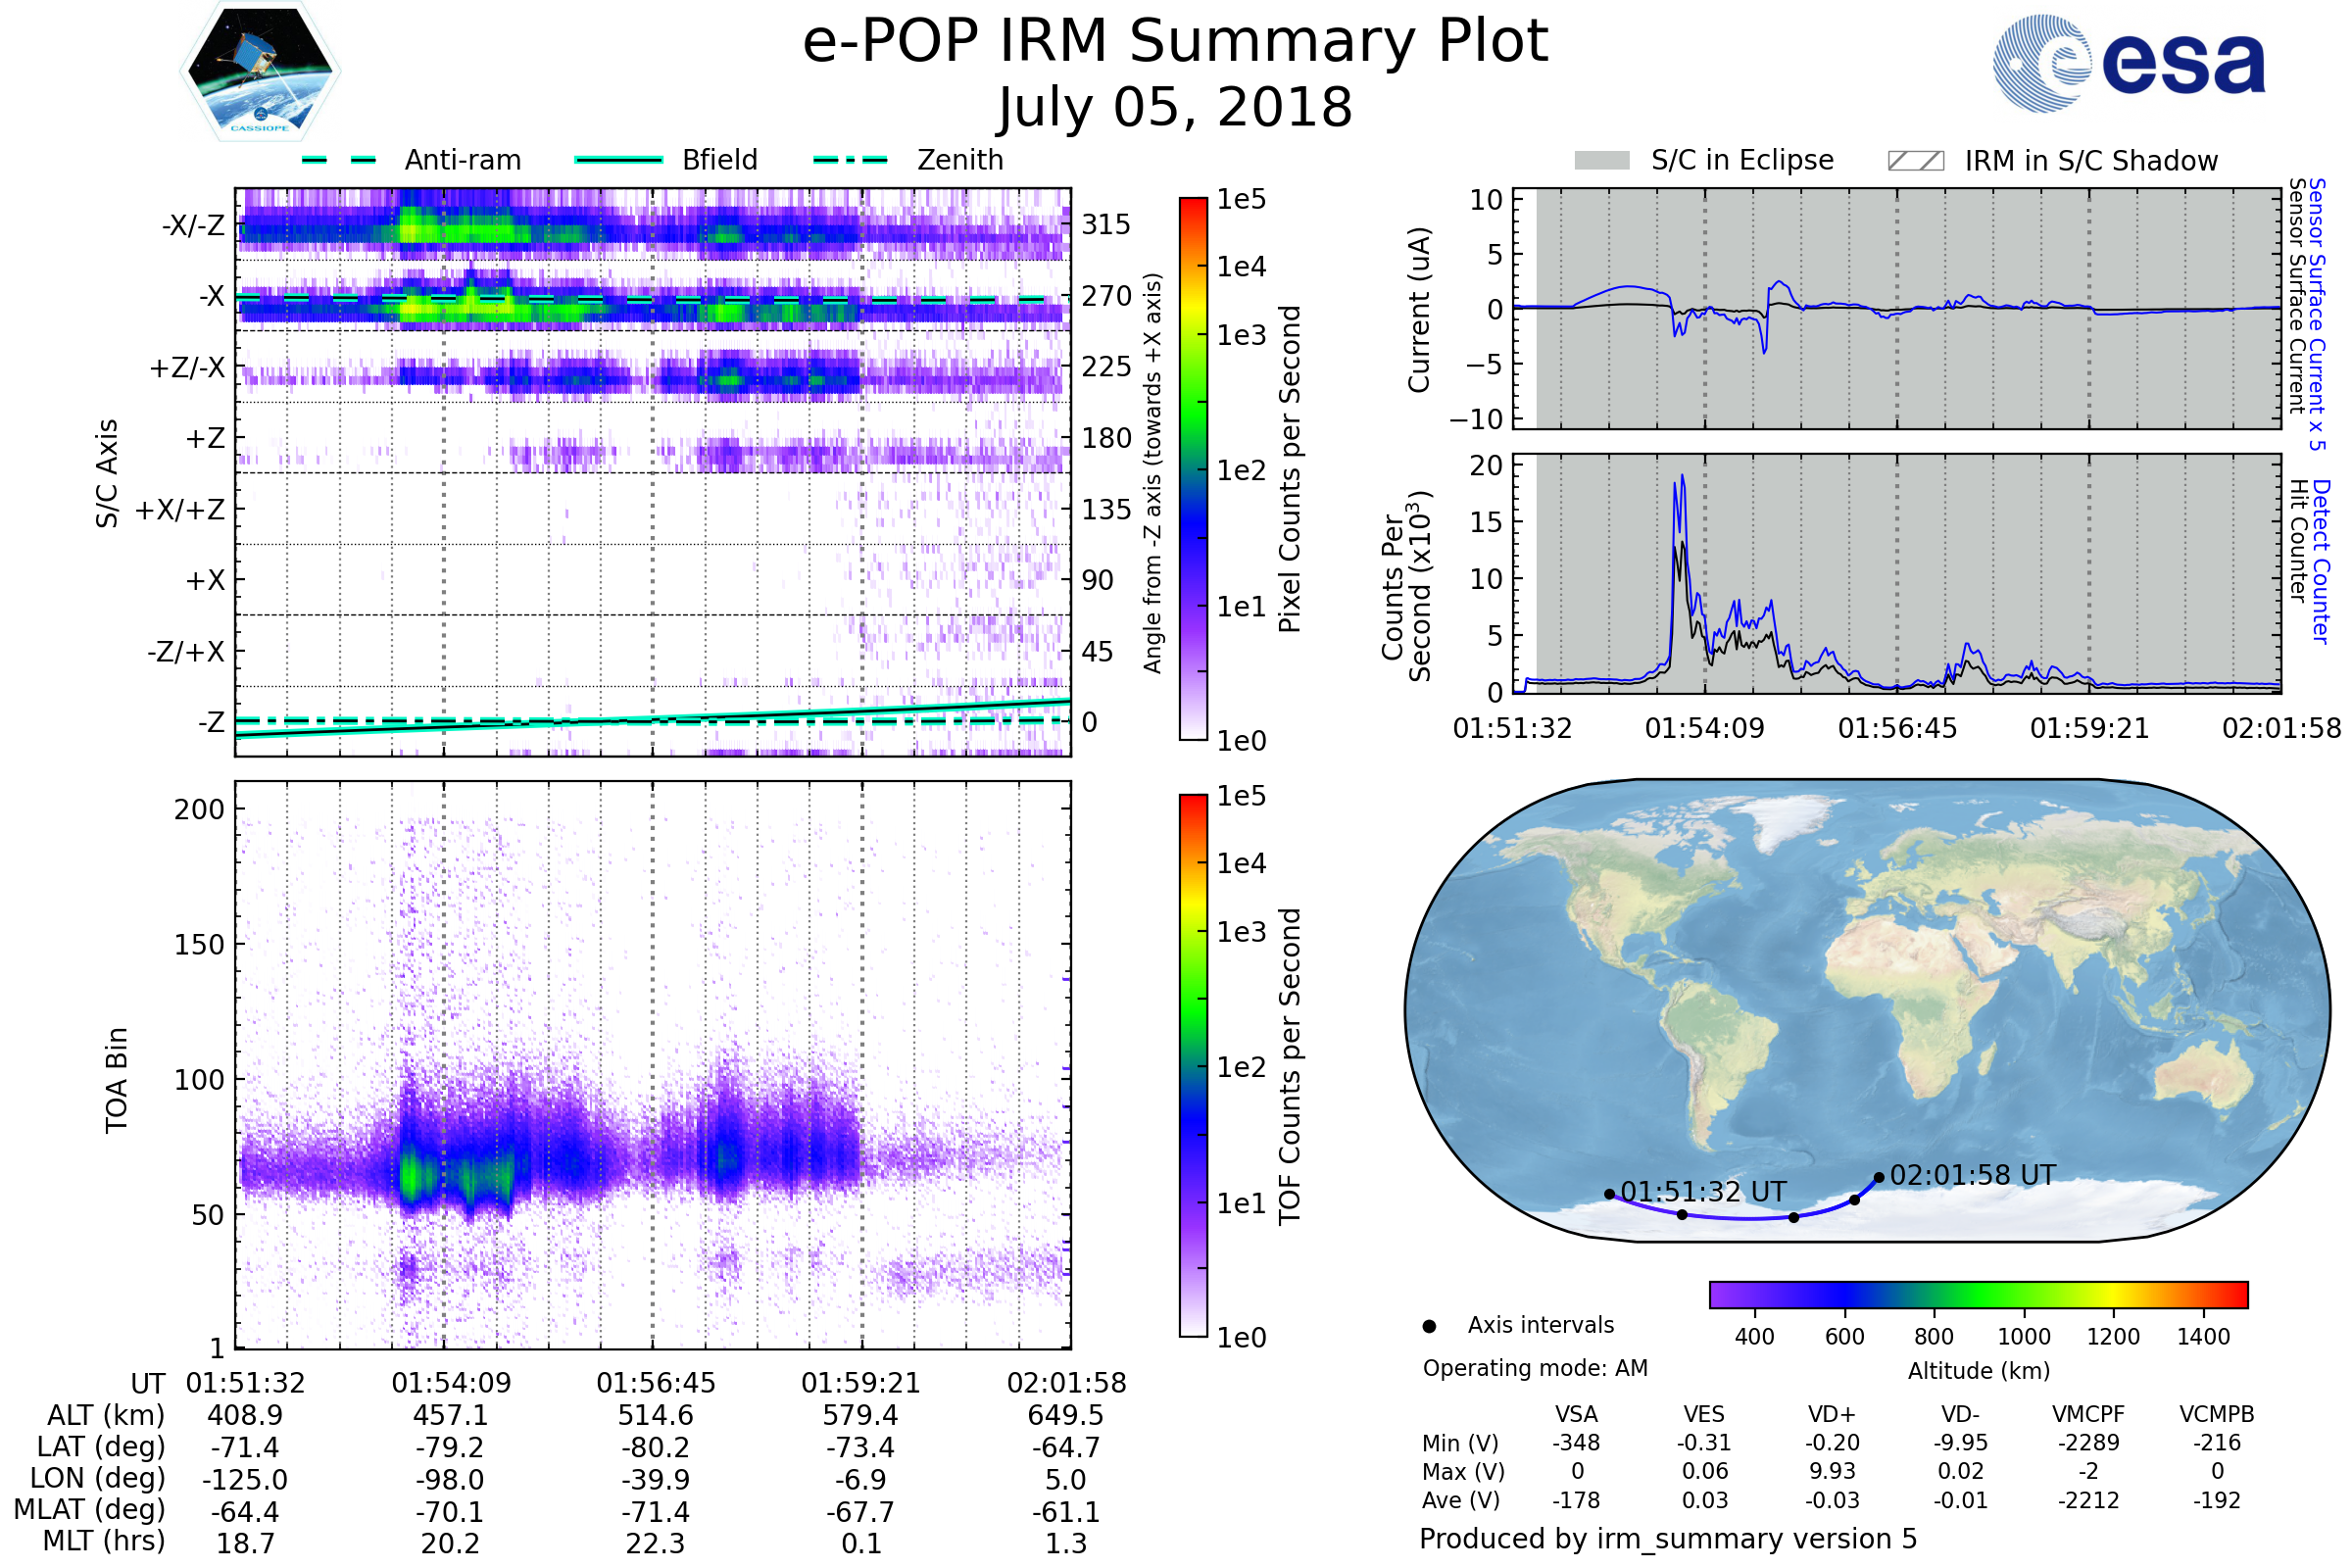Image resolution: width=2352 pixels, height=1568 pixels.
Task: Click the Zenith dash-dot legend marker
Action: coord(850,160)
